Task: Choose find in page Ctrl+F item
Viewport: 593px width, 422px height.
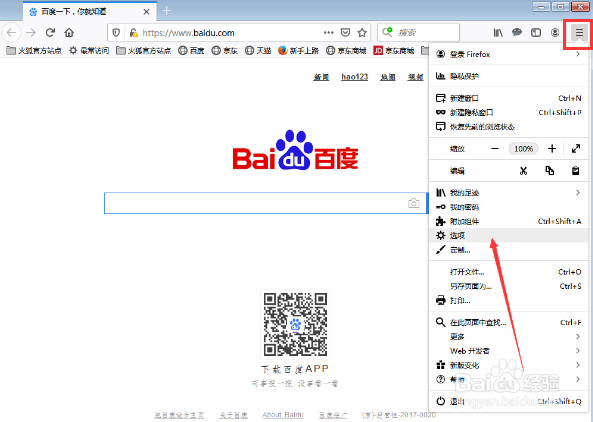Action: 508,323
